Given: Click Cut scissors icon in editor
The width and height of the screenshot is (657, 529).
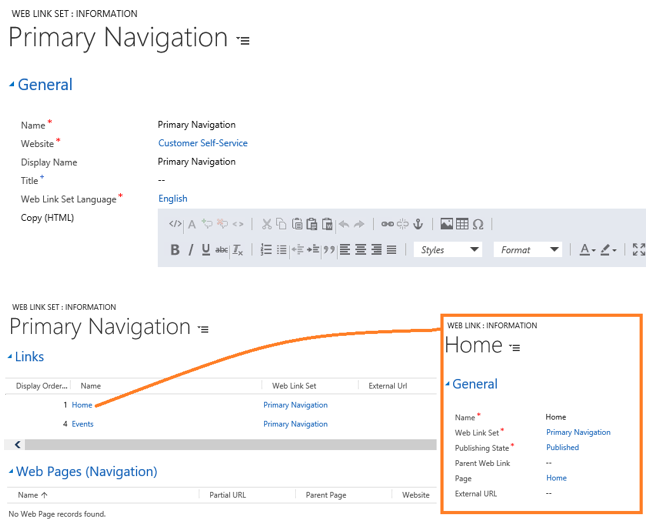Looking at the screenshot, I should 266,224.
